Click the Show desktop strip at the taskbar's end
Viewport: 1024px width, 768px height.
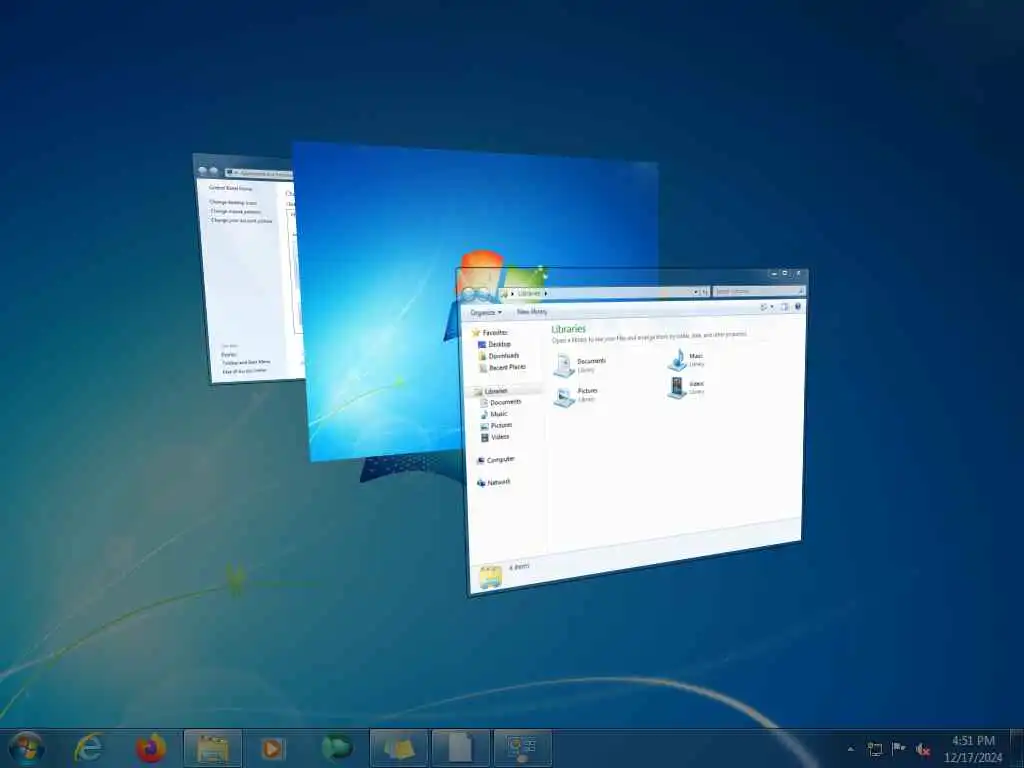(1017, 748)
